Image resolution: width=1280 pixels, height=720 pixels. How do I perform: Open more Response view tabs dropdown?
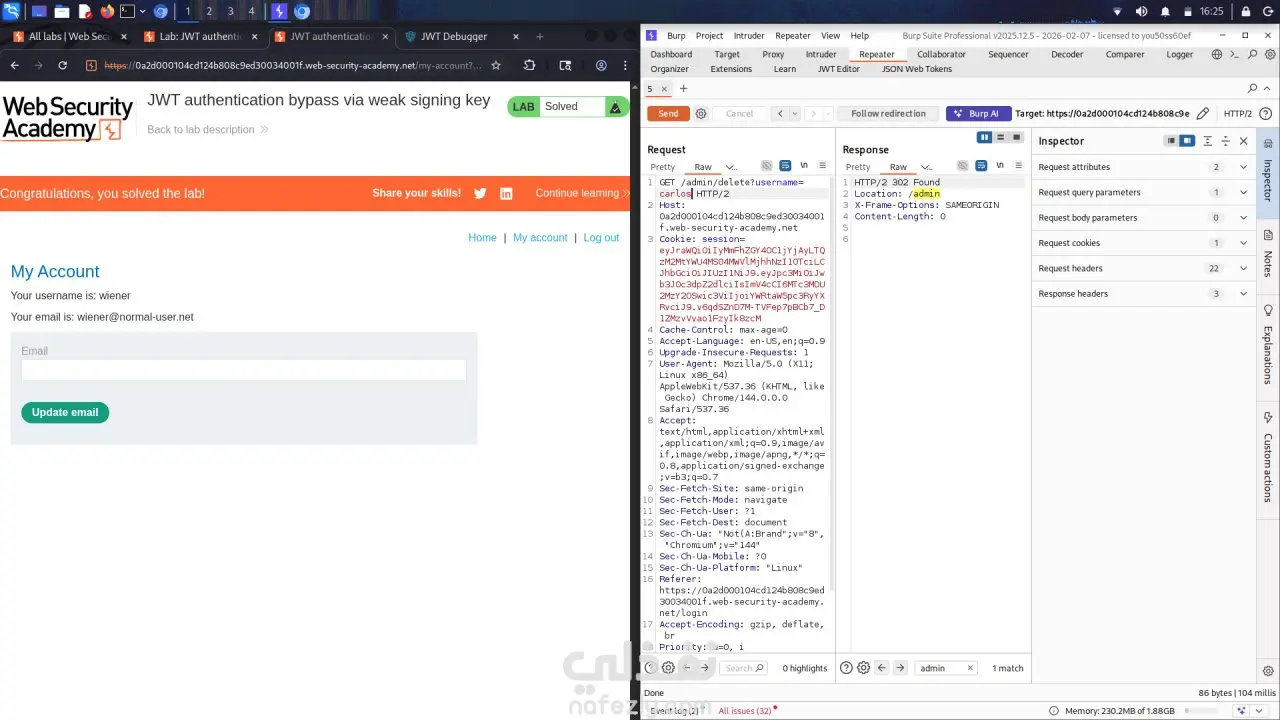click(x=926, y=167)
